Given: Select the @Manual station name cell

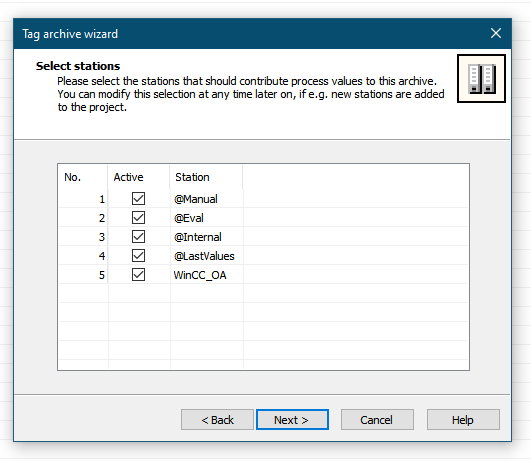Looking at the screenshot, I should (207, 199).
